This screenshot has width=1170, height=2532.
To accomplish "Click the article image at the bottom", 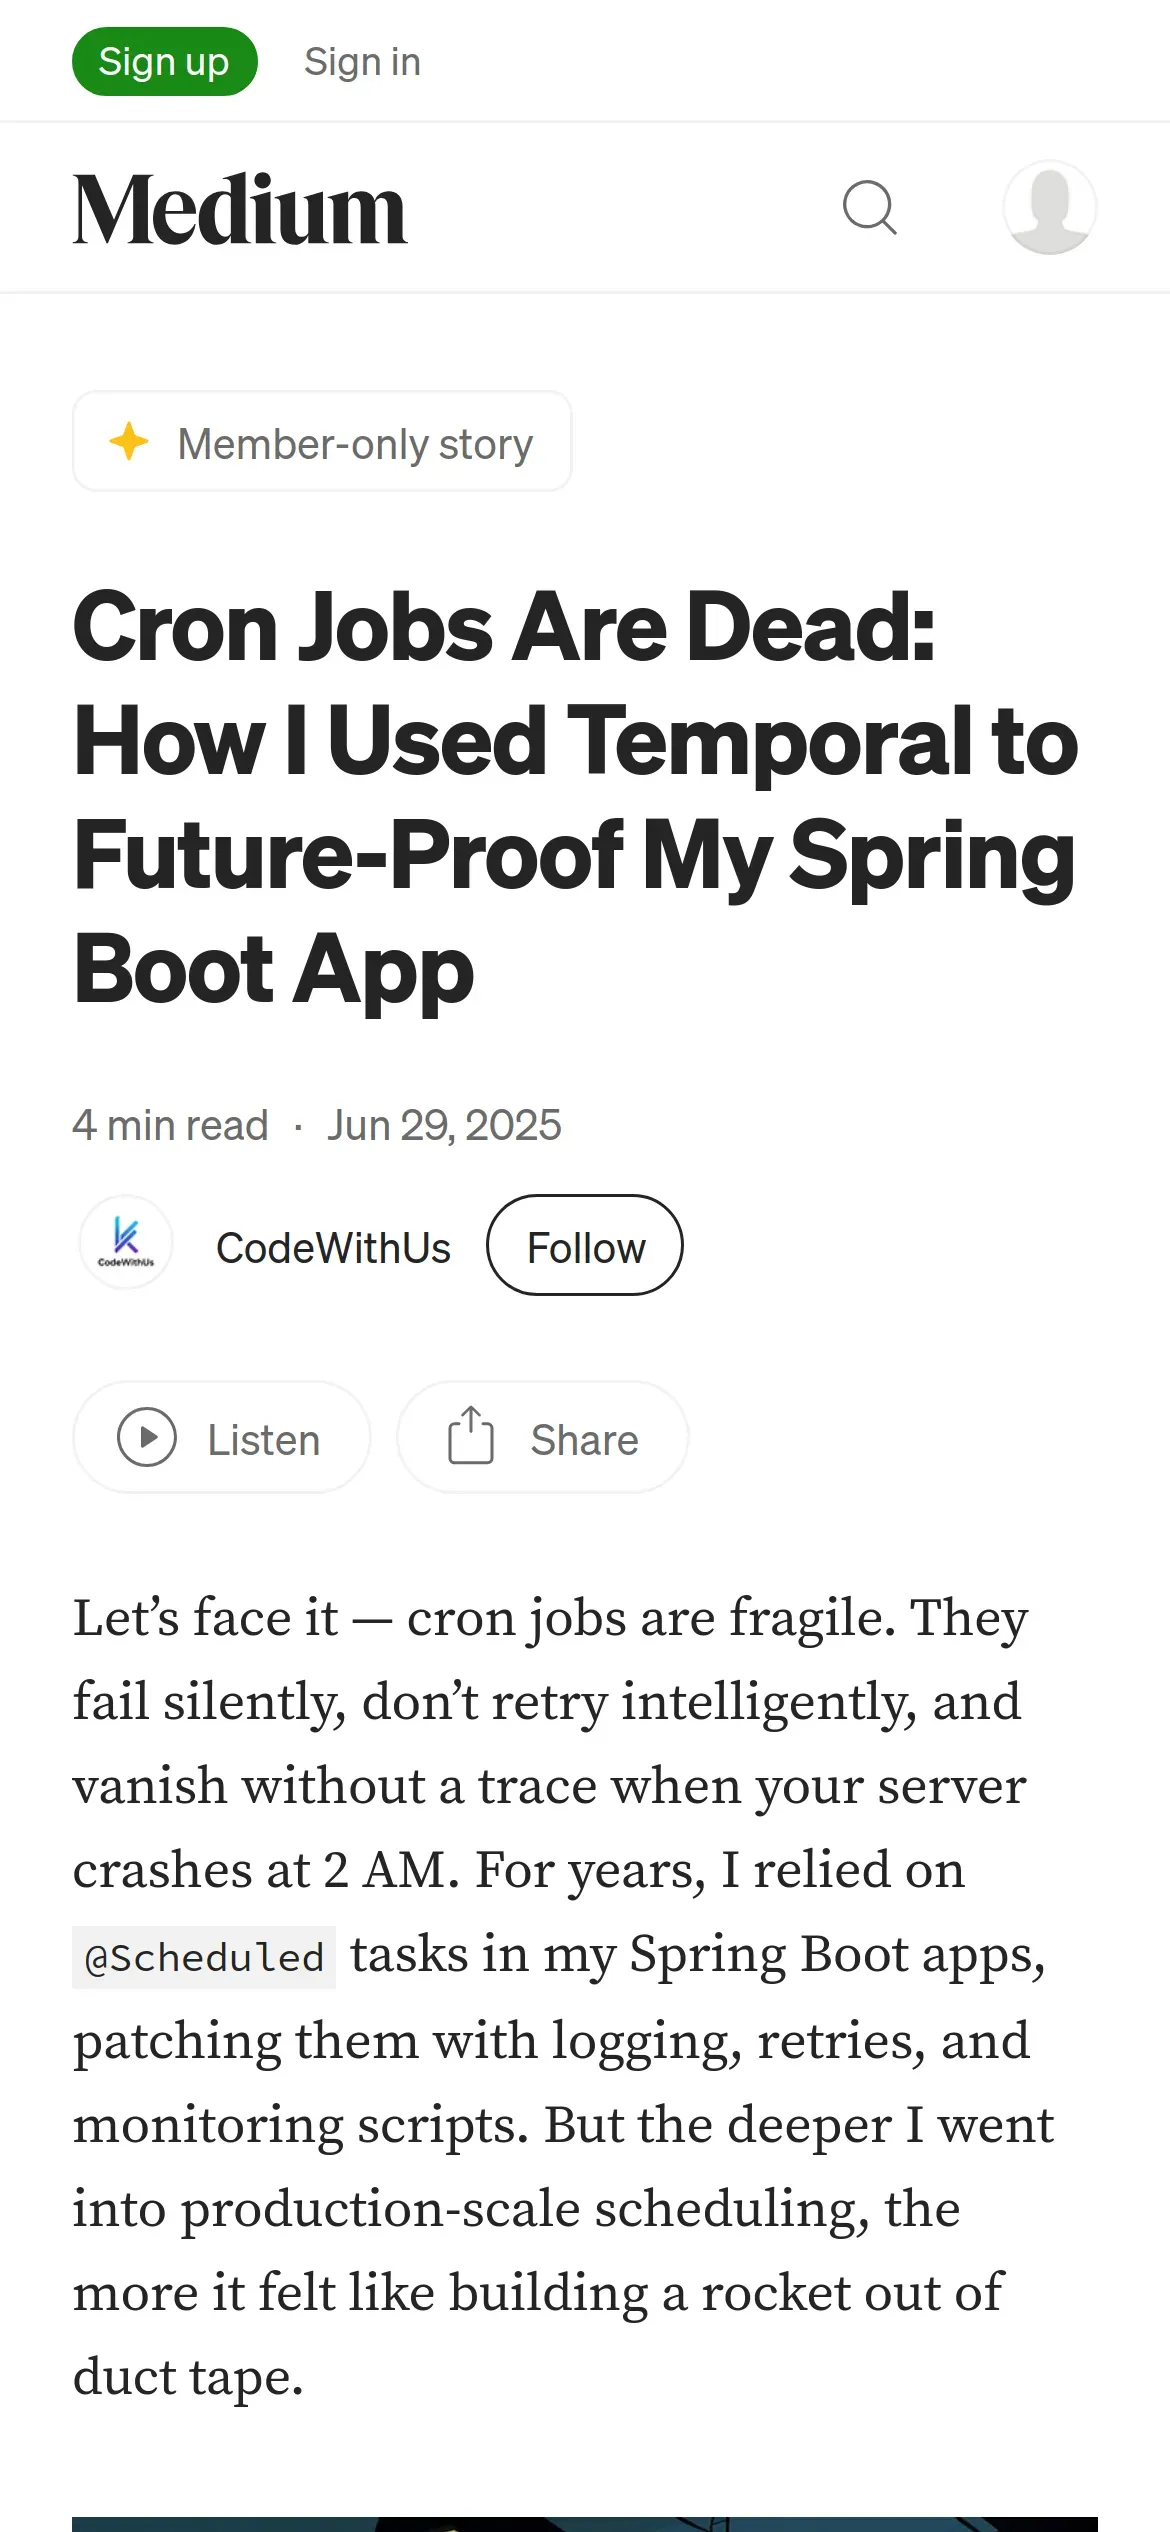I will tap(585, 2524).
